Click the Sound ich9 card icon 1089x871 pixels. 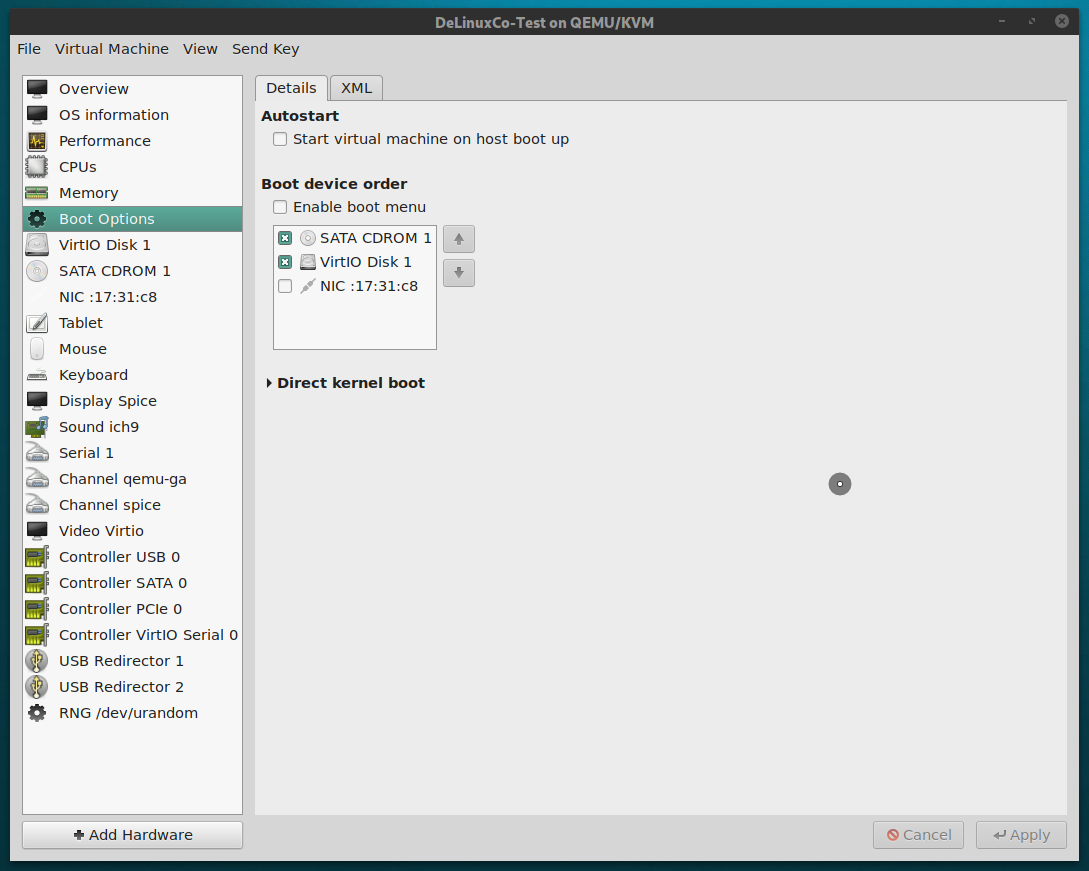tap(37, 426)
